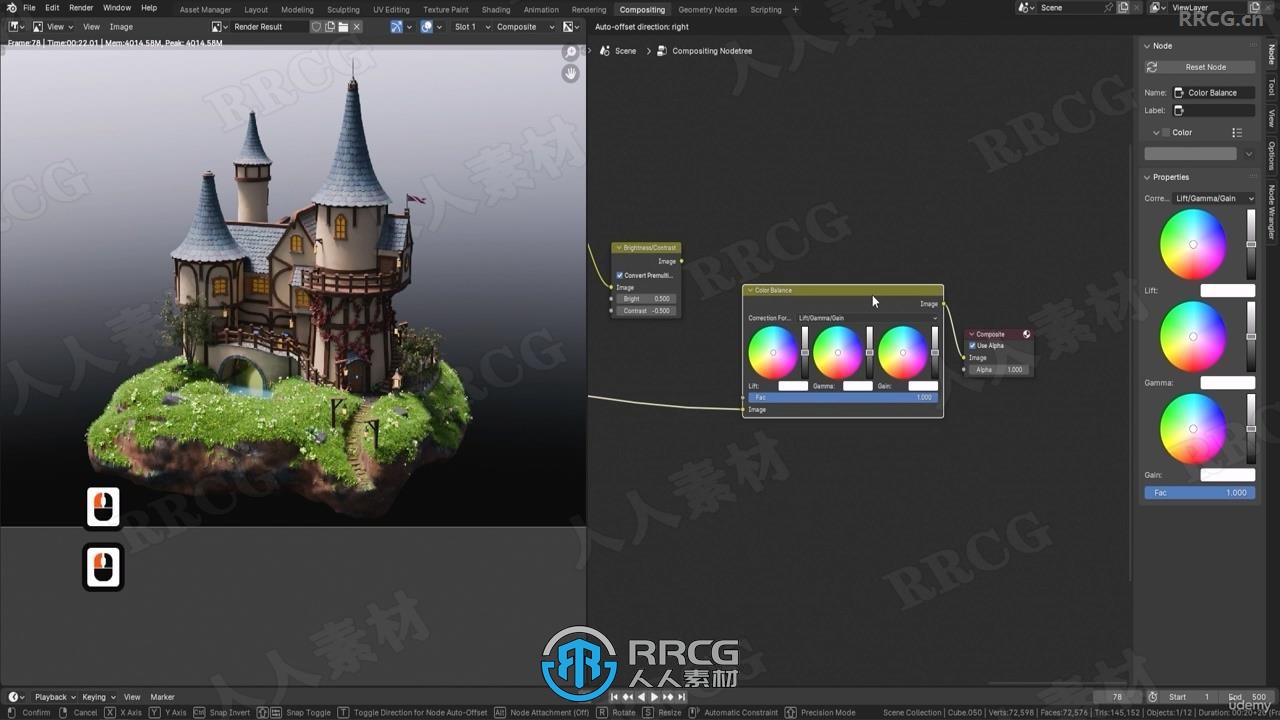Collapse the Color subpanel arrow
The width and height of the screenshot is (1280, 720).
click(x=1156, y=132)
